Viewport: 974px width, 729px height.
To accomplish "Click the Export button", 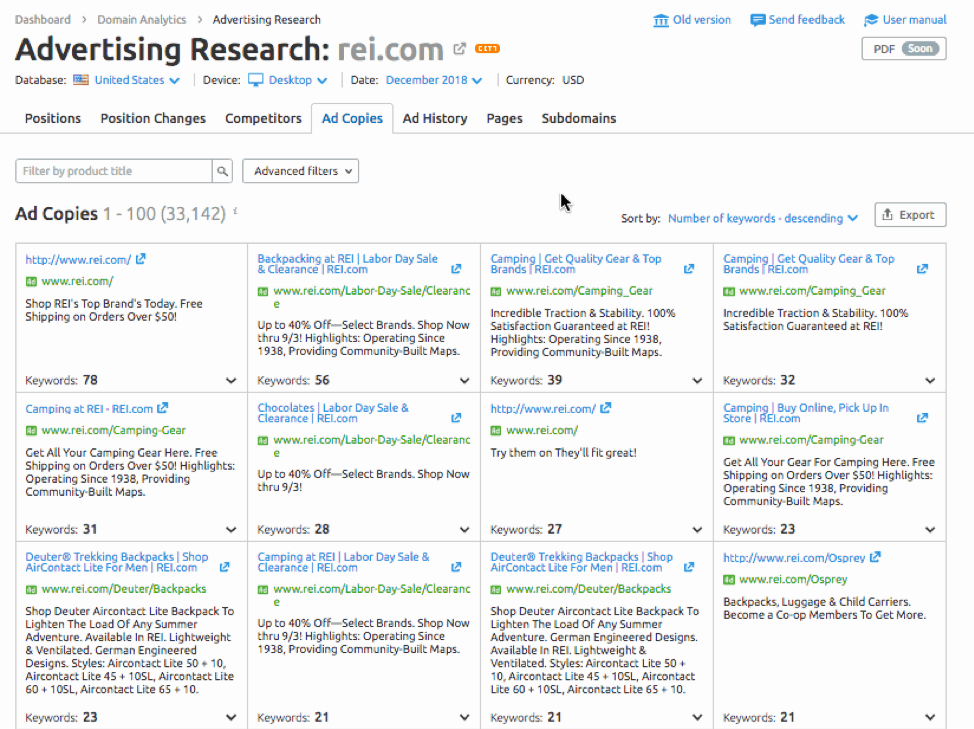I will point(910,215).
